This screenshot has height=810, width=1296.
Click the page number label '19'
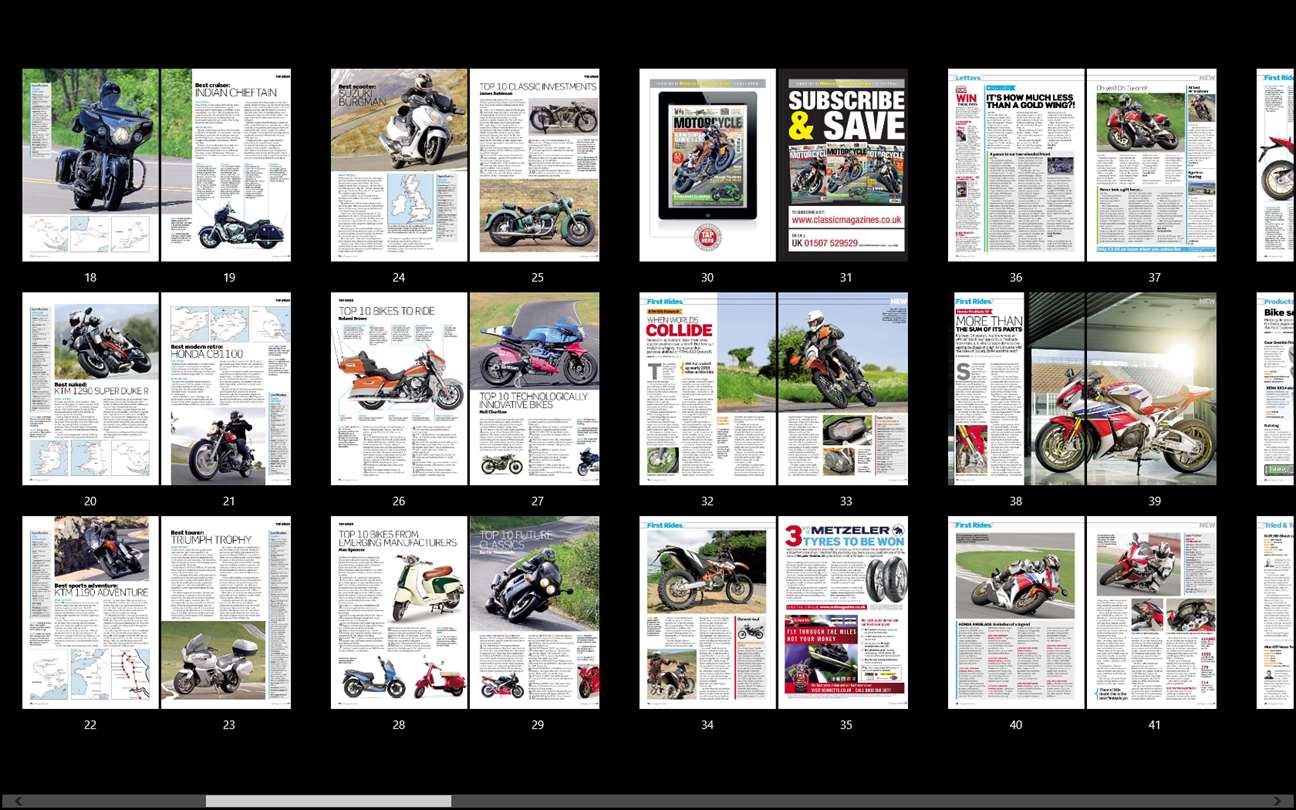tap(229, 277)
